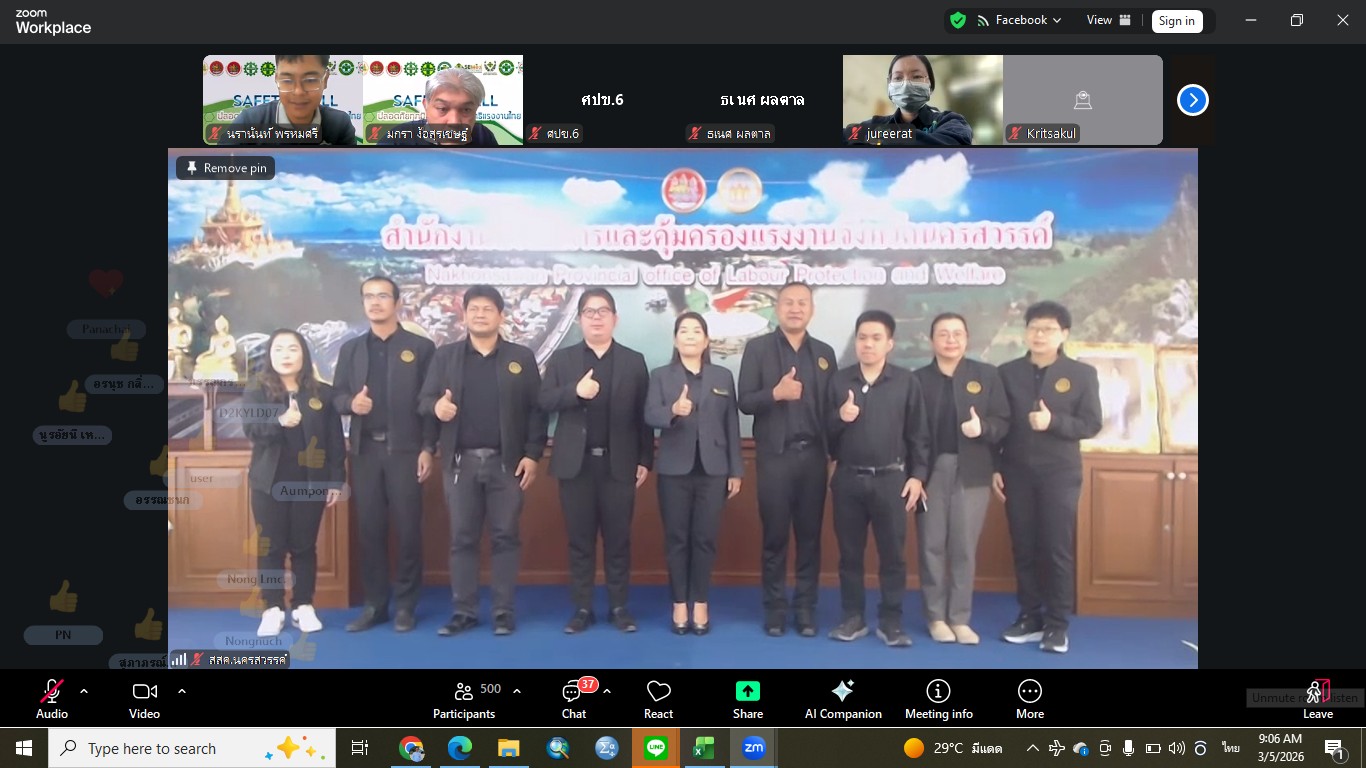Open the View layout menu

point(1109,20)
